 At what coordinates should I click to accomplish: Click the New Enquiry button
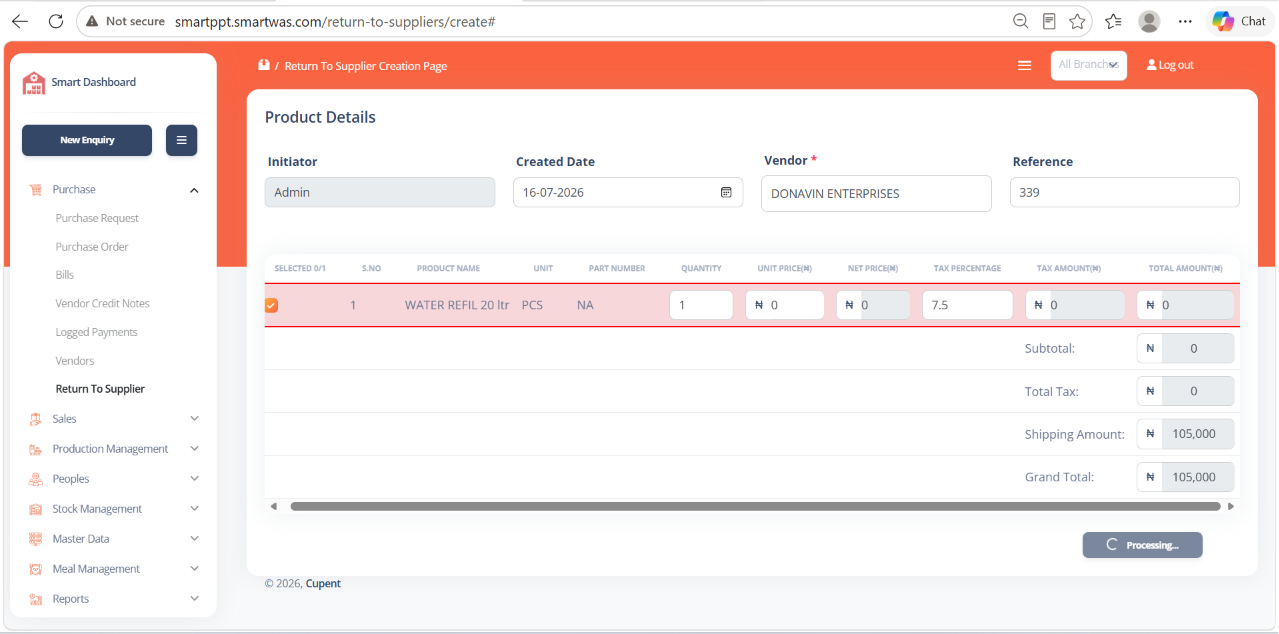[x=87, y=140]
